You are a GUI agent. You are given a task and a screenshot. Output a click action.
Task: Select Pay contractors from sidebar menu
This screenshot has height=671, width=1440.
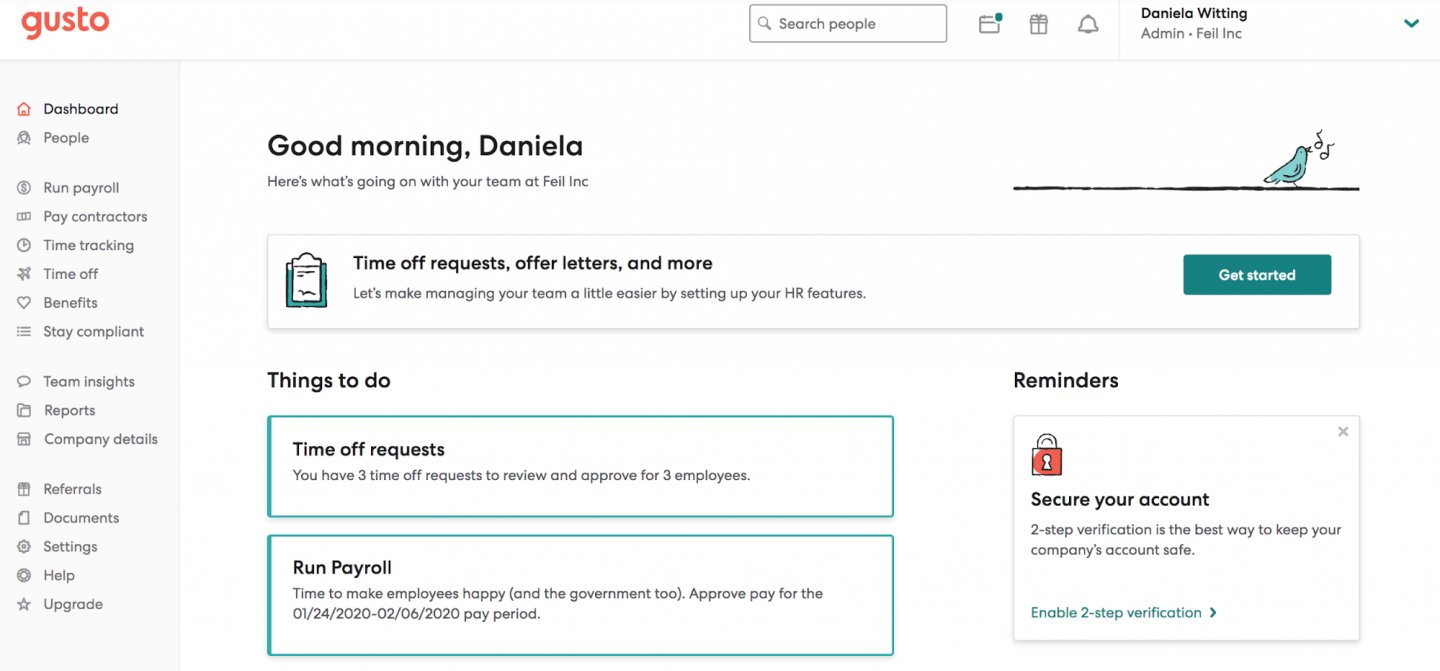[x=95, y=217]
